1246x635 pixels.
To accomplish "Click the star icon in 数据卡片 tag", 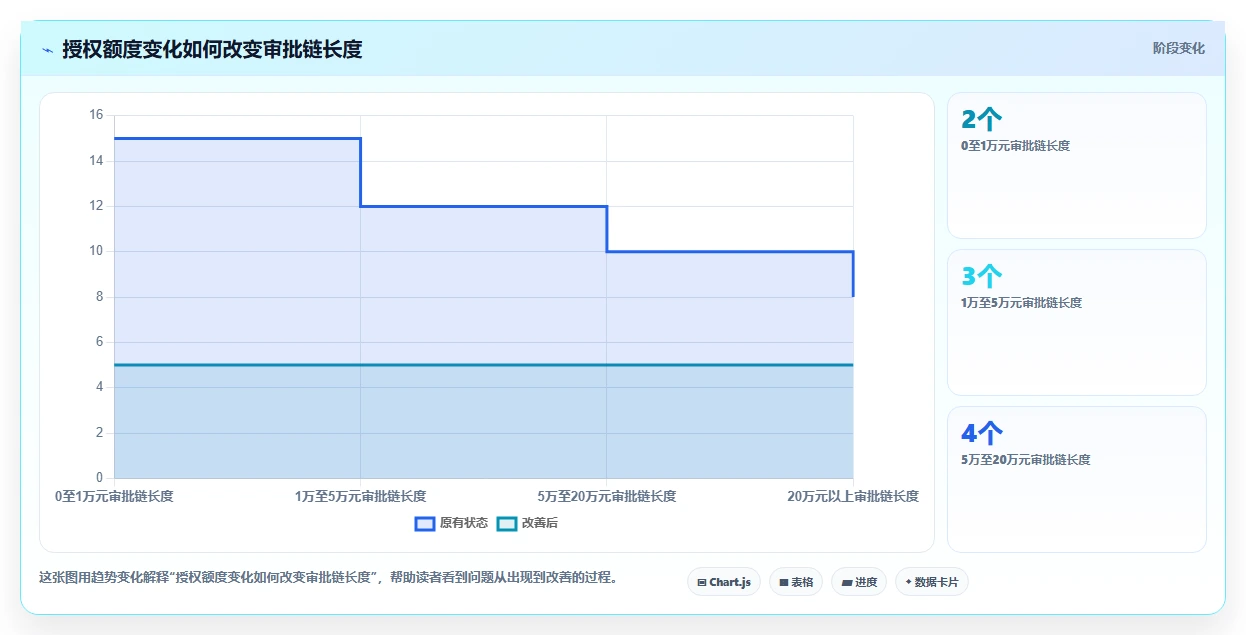I will (908, 582).
